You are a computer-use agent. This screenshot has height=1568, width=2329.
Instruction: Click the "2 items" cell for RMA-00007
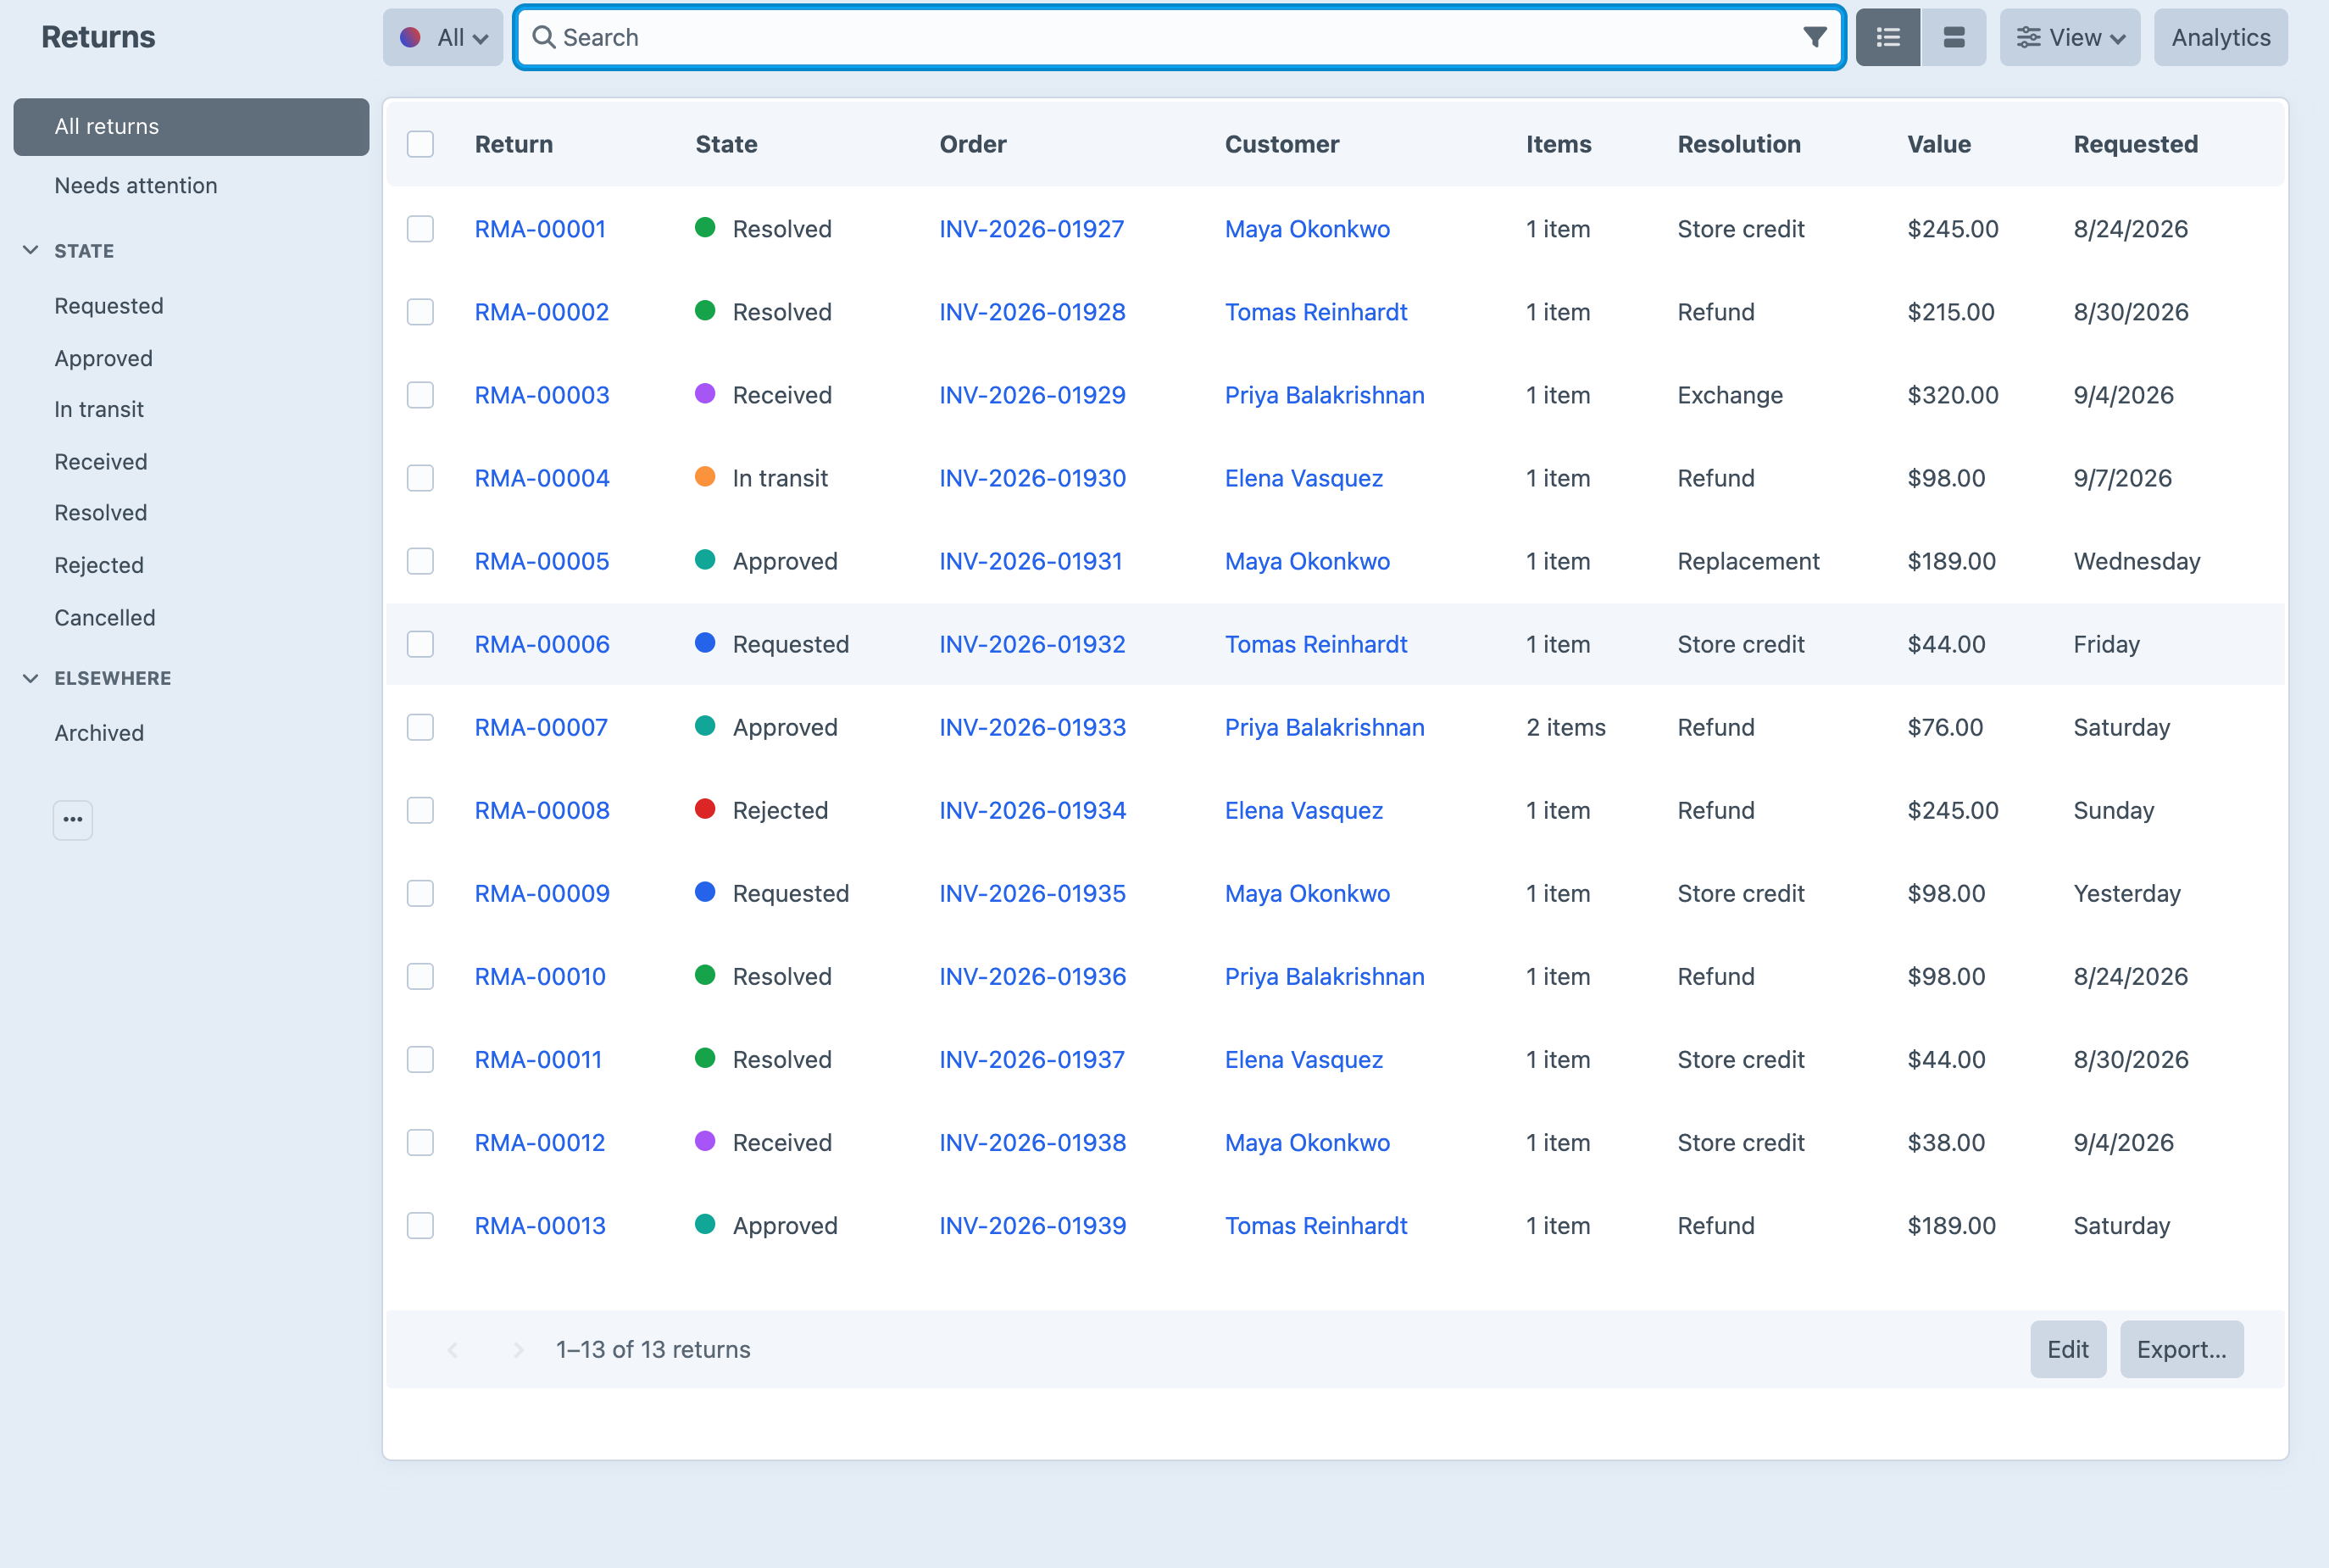[1566, 727]
